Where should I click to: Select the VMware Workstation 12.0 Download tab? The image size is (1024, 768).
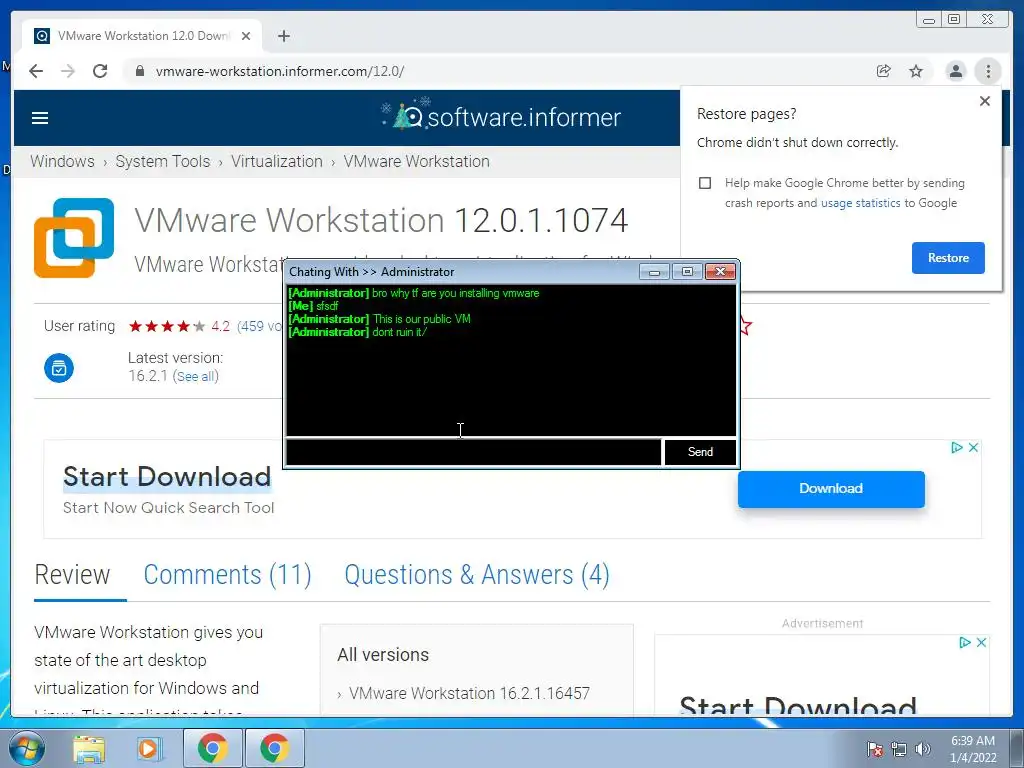click(142, 36)
